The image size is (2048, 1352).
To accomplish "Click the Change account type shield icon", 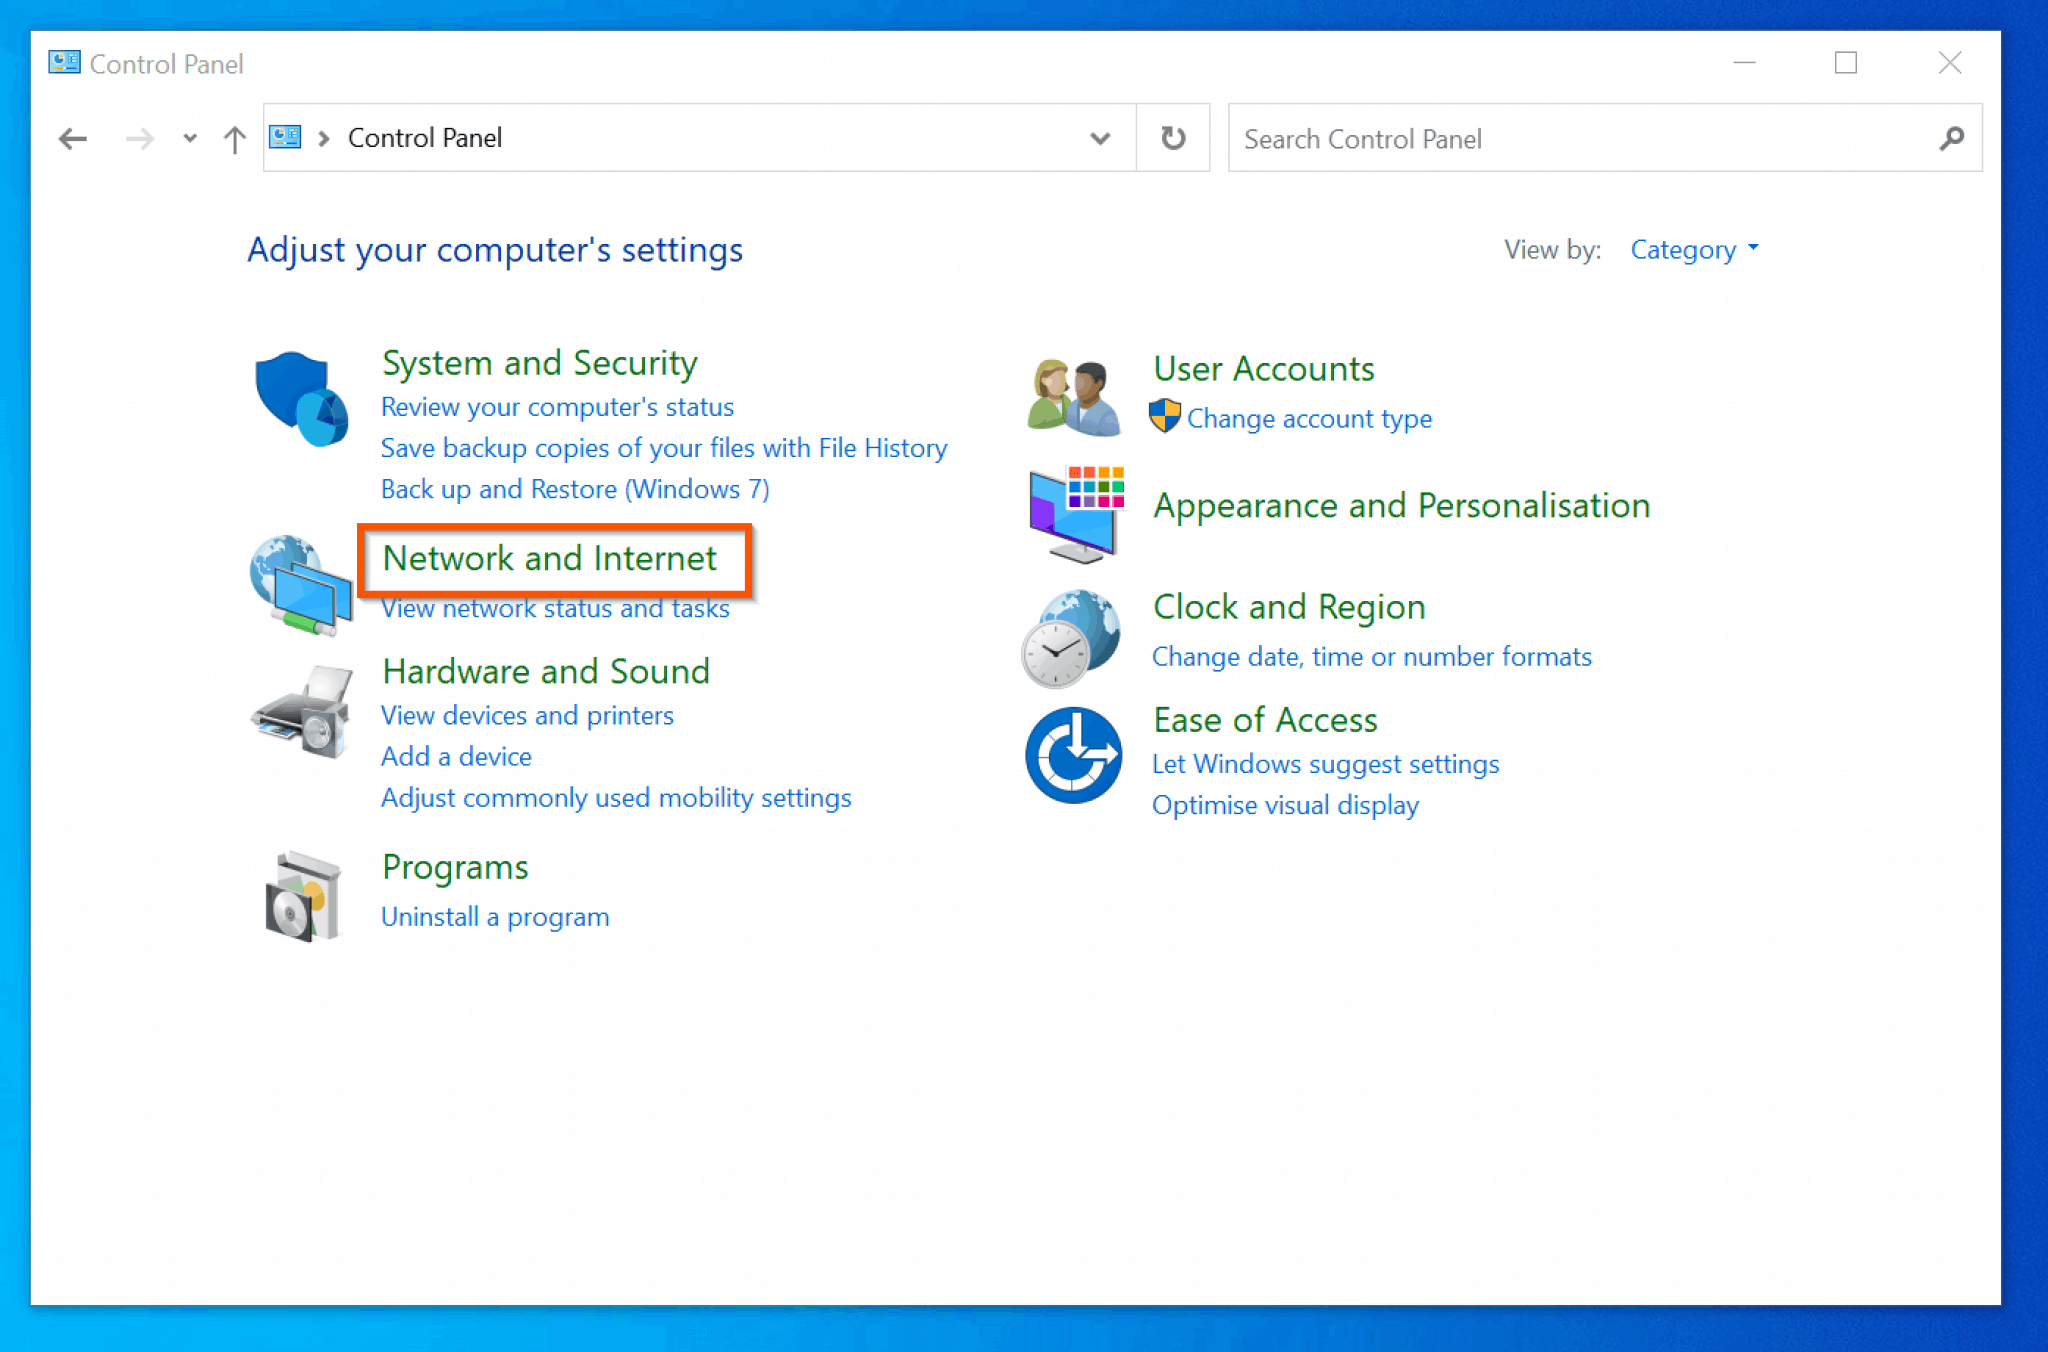I will pos(1165,417).
